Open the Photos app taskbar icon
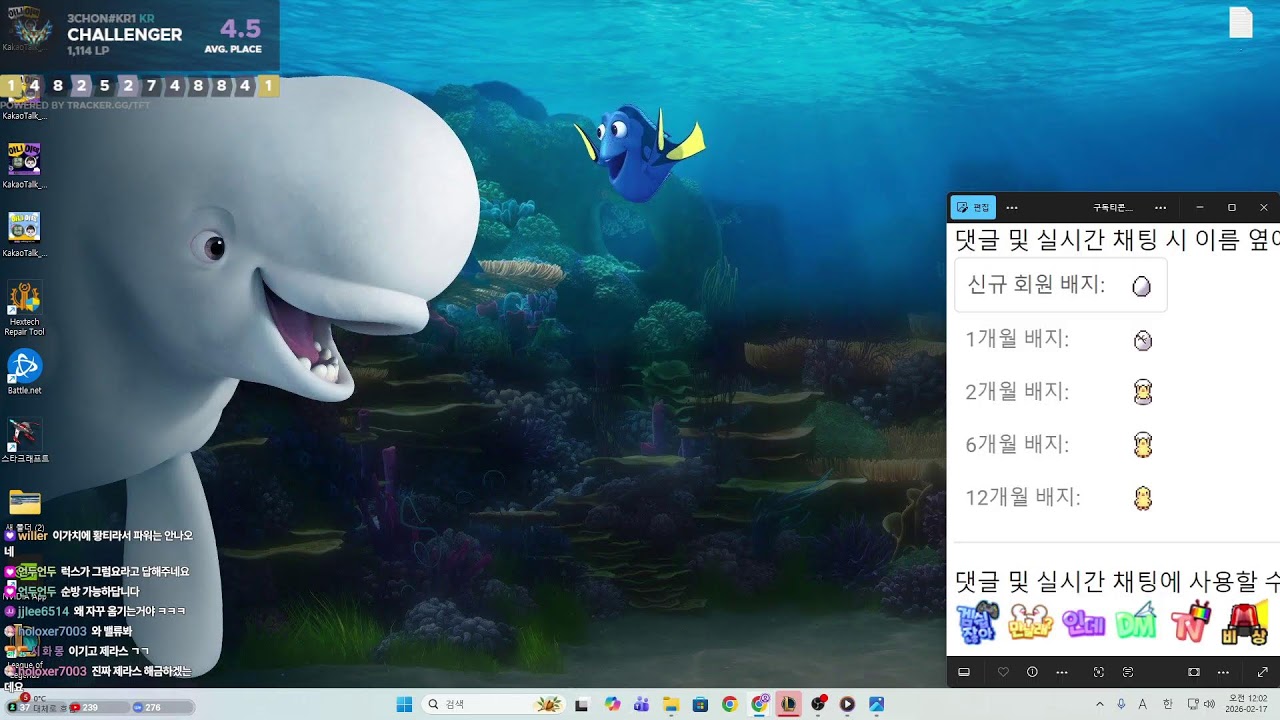Viewport: 1280px width, 720px height. pyautogui.click(x=876, y=704)
